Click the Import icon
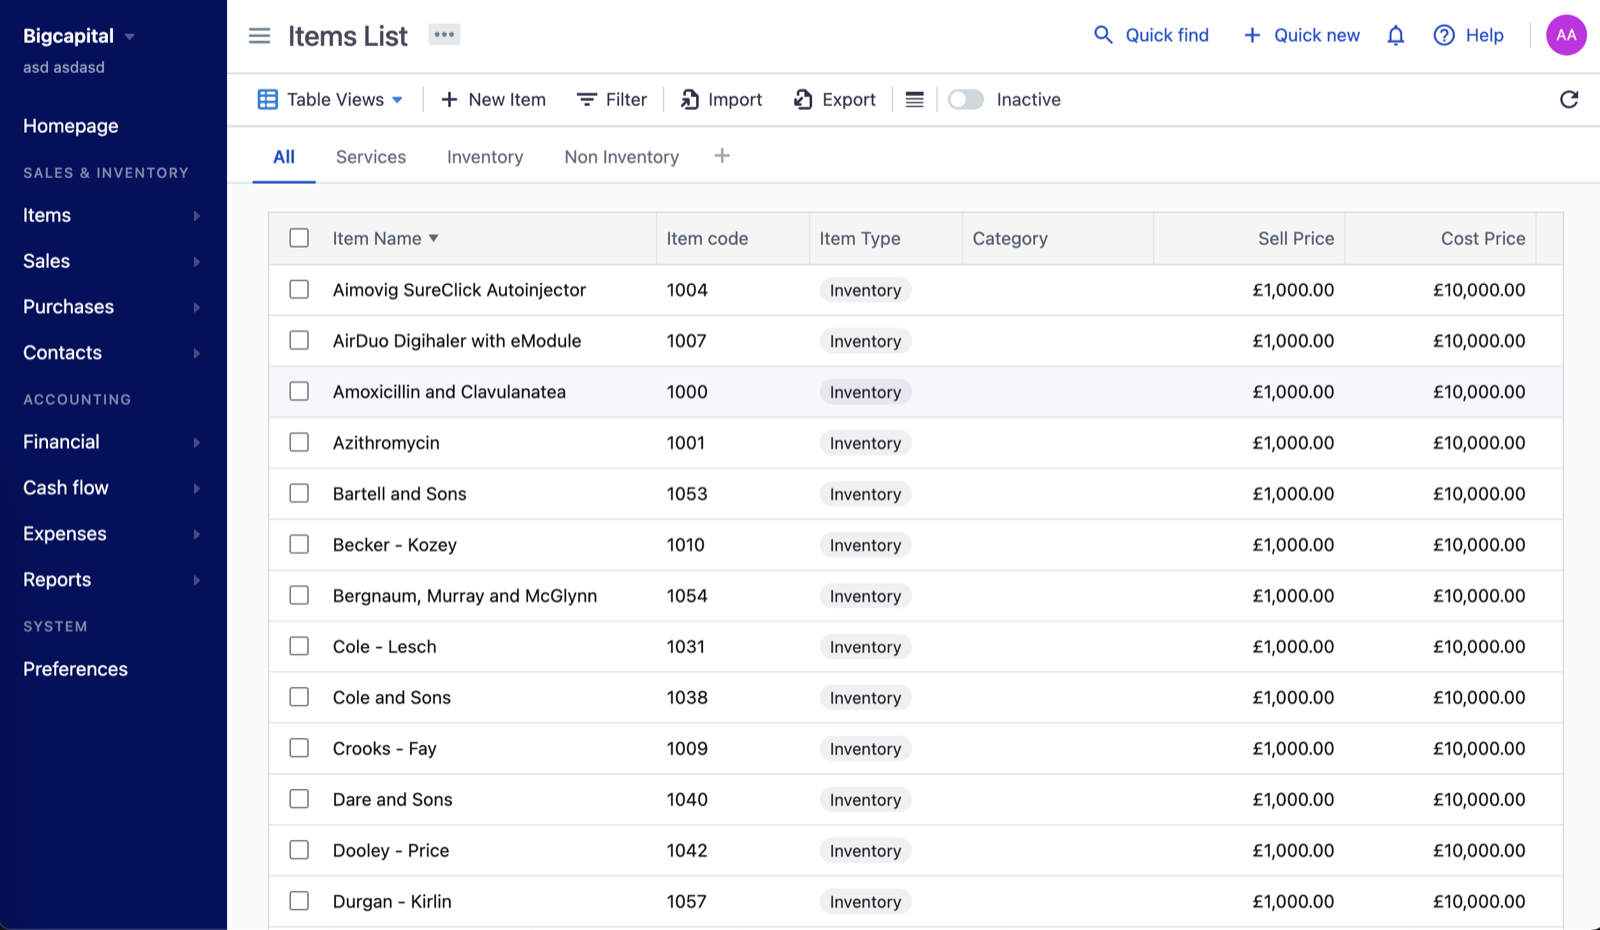 (x=690, y=100)
